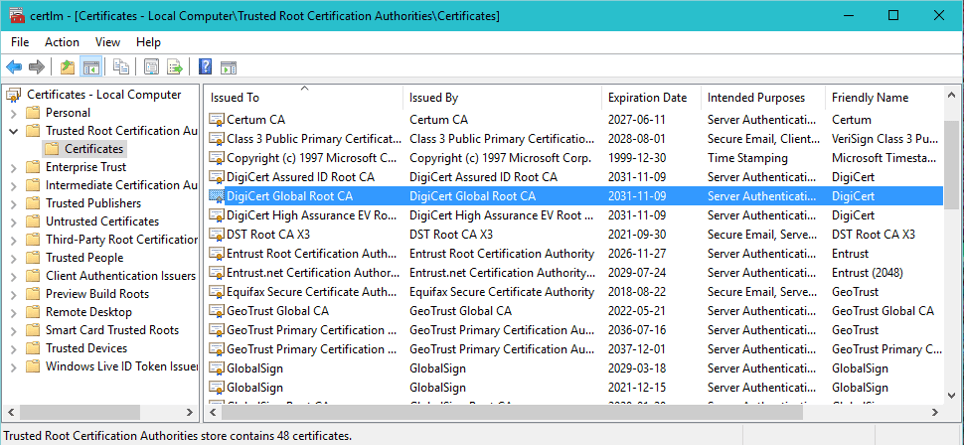
Task: Click folder icon next to Personal
Action: [x=34, y=112]
